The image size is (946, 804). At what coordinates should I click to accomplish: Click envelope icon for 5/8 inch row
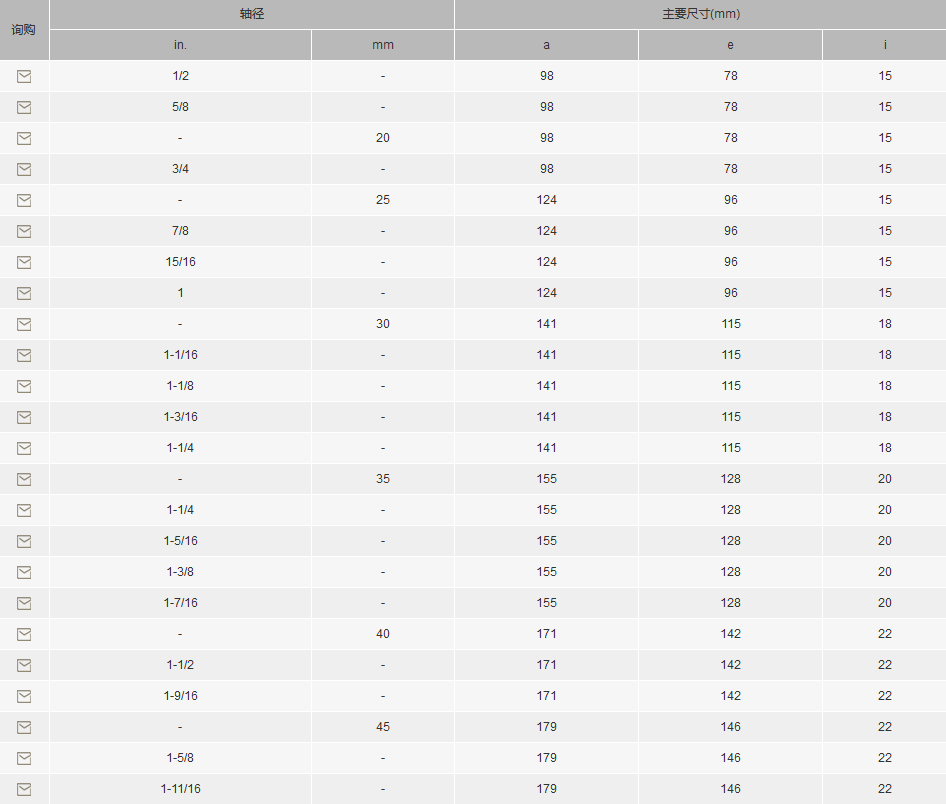point(24,107)
